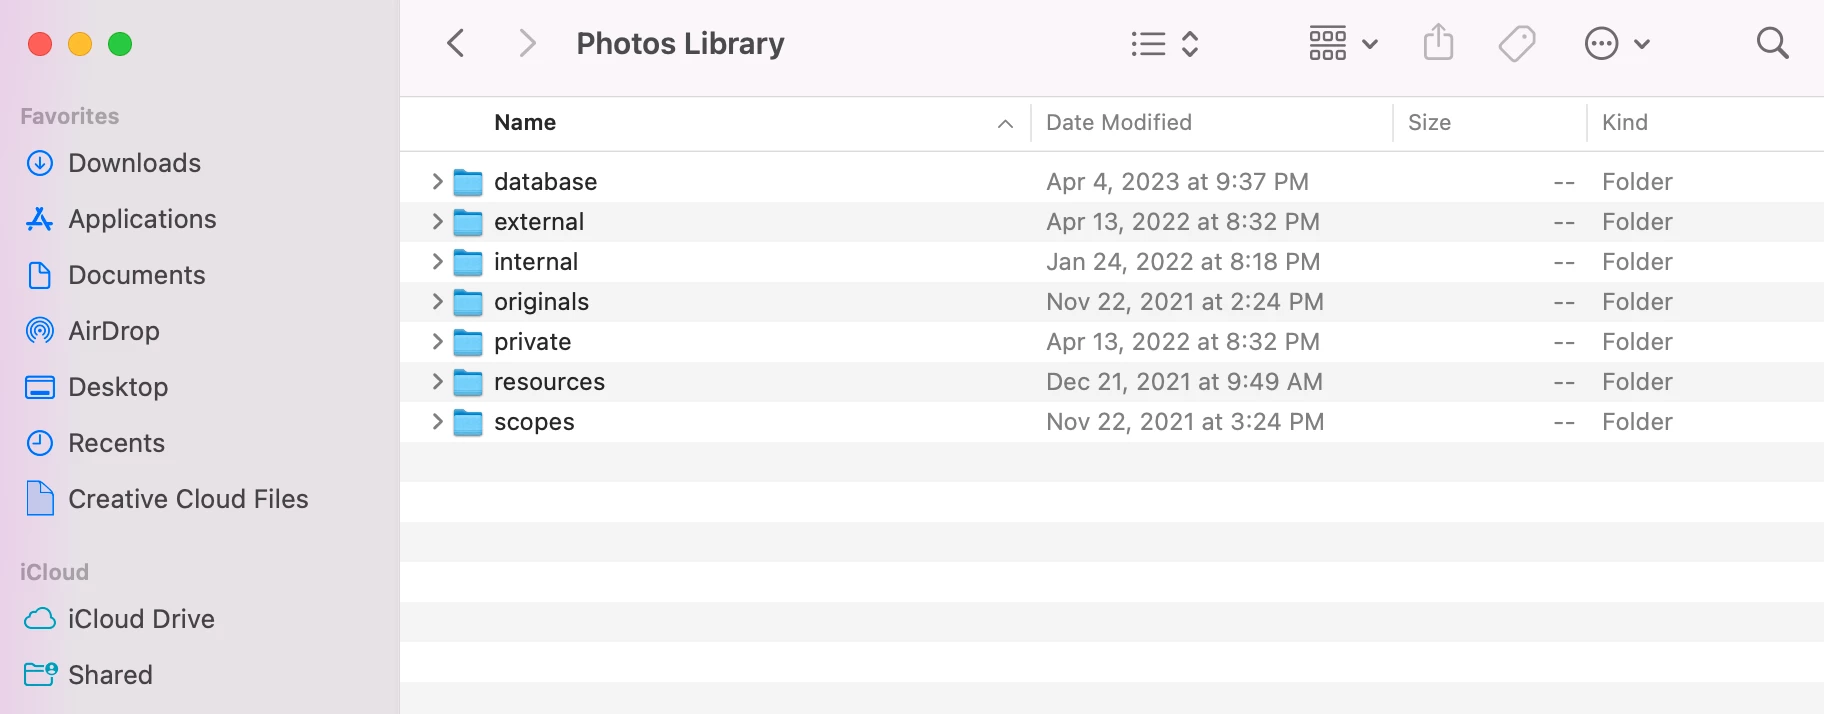This screenshot has width=1824, height=714.
Task: Expand the scopes folder chevron
Action: (437, 421)
